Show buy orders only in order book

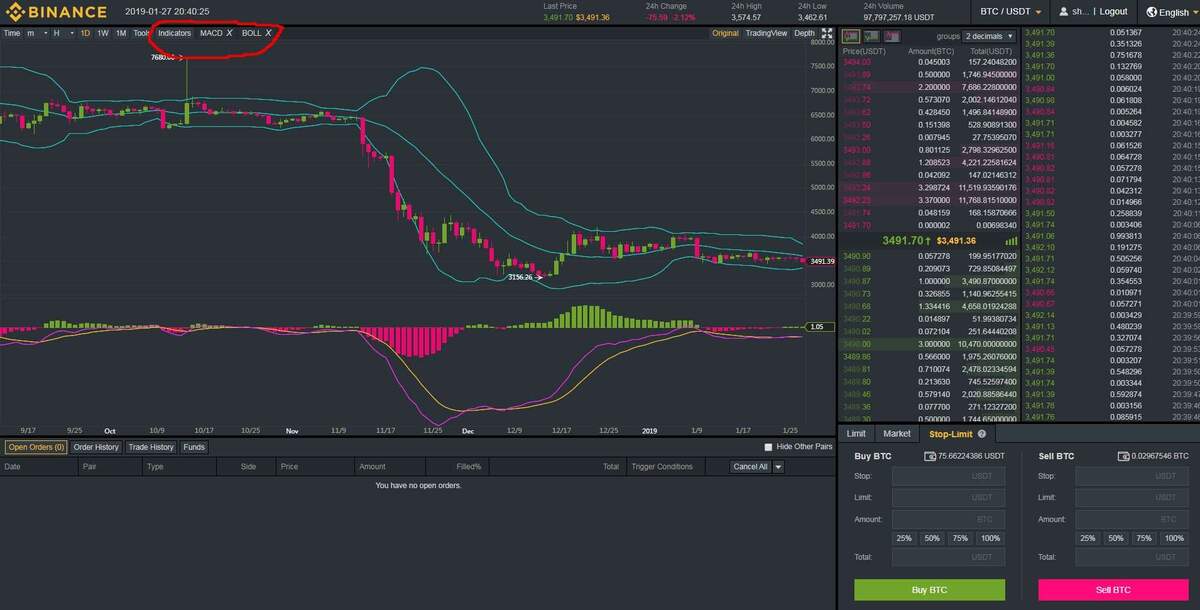(x=871, y=36)
